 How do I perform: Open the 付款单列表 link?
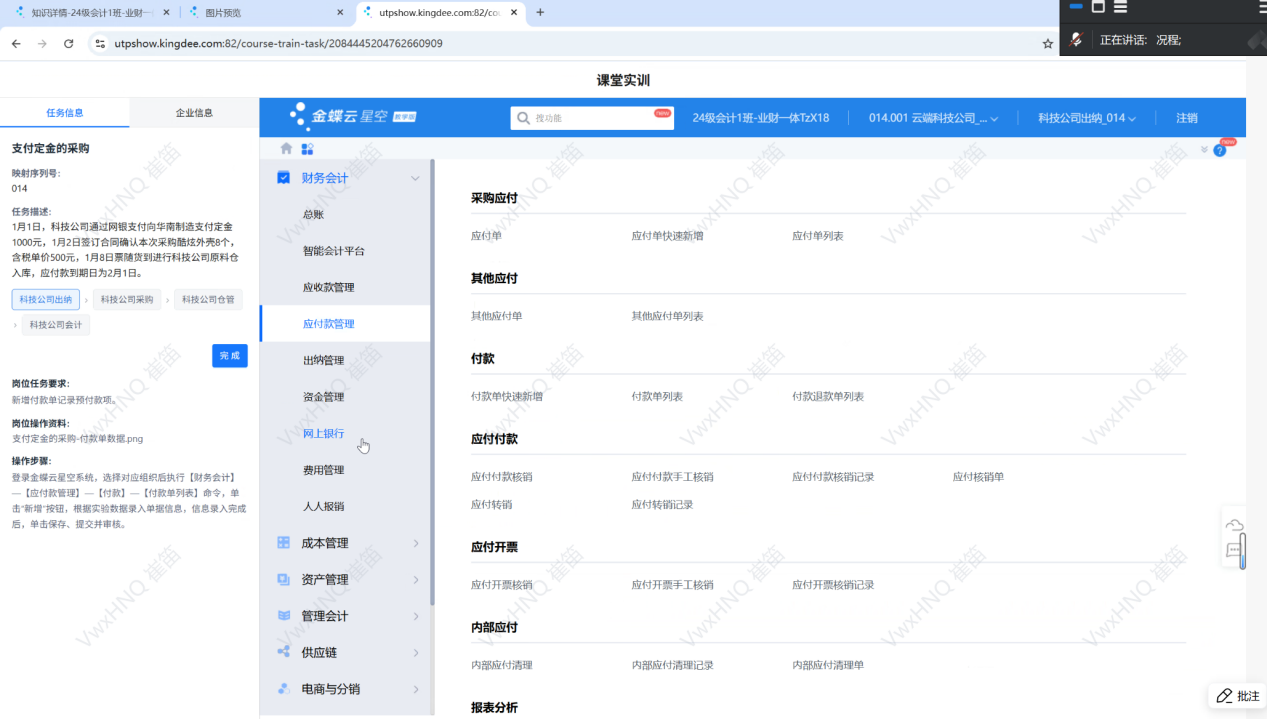[x=657, y=396]
